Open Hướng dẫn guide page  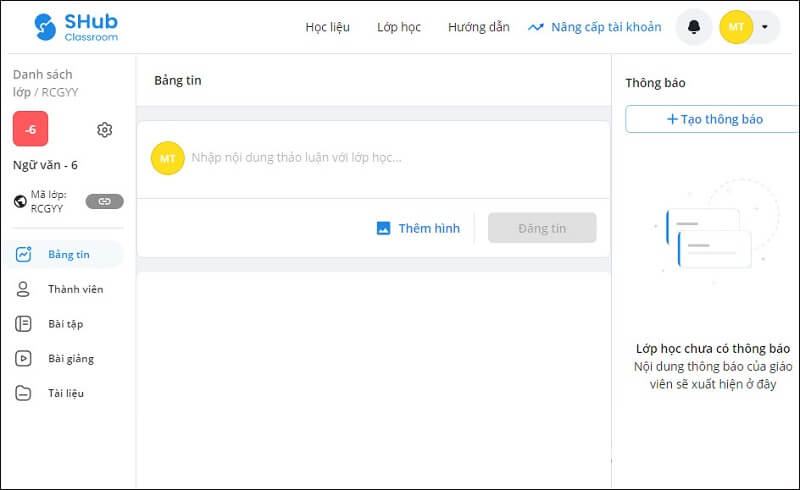click(478, 27)
